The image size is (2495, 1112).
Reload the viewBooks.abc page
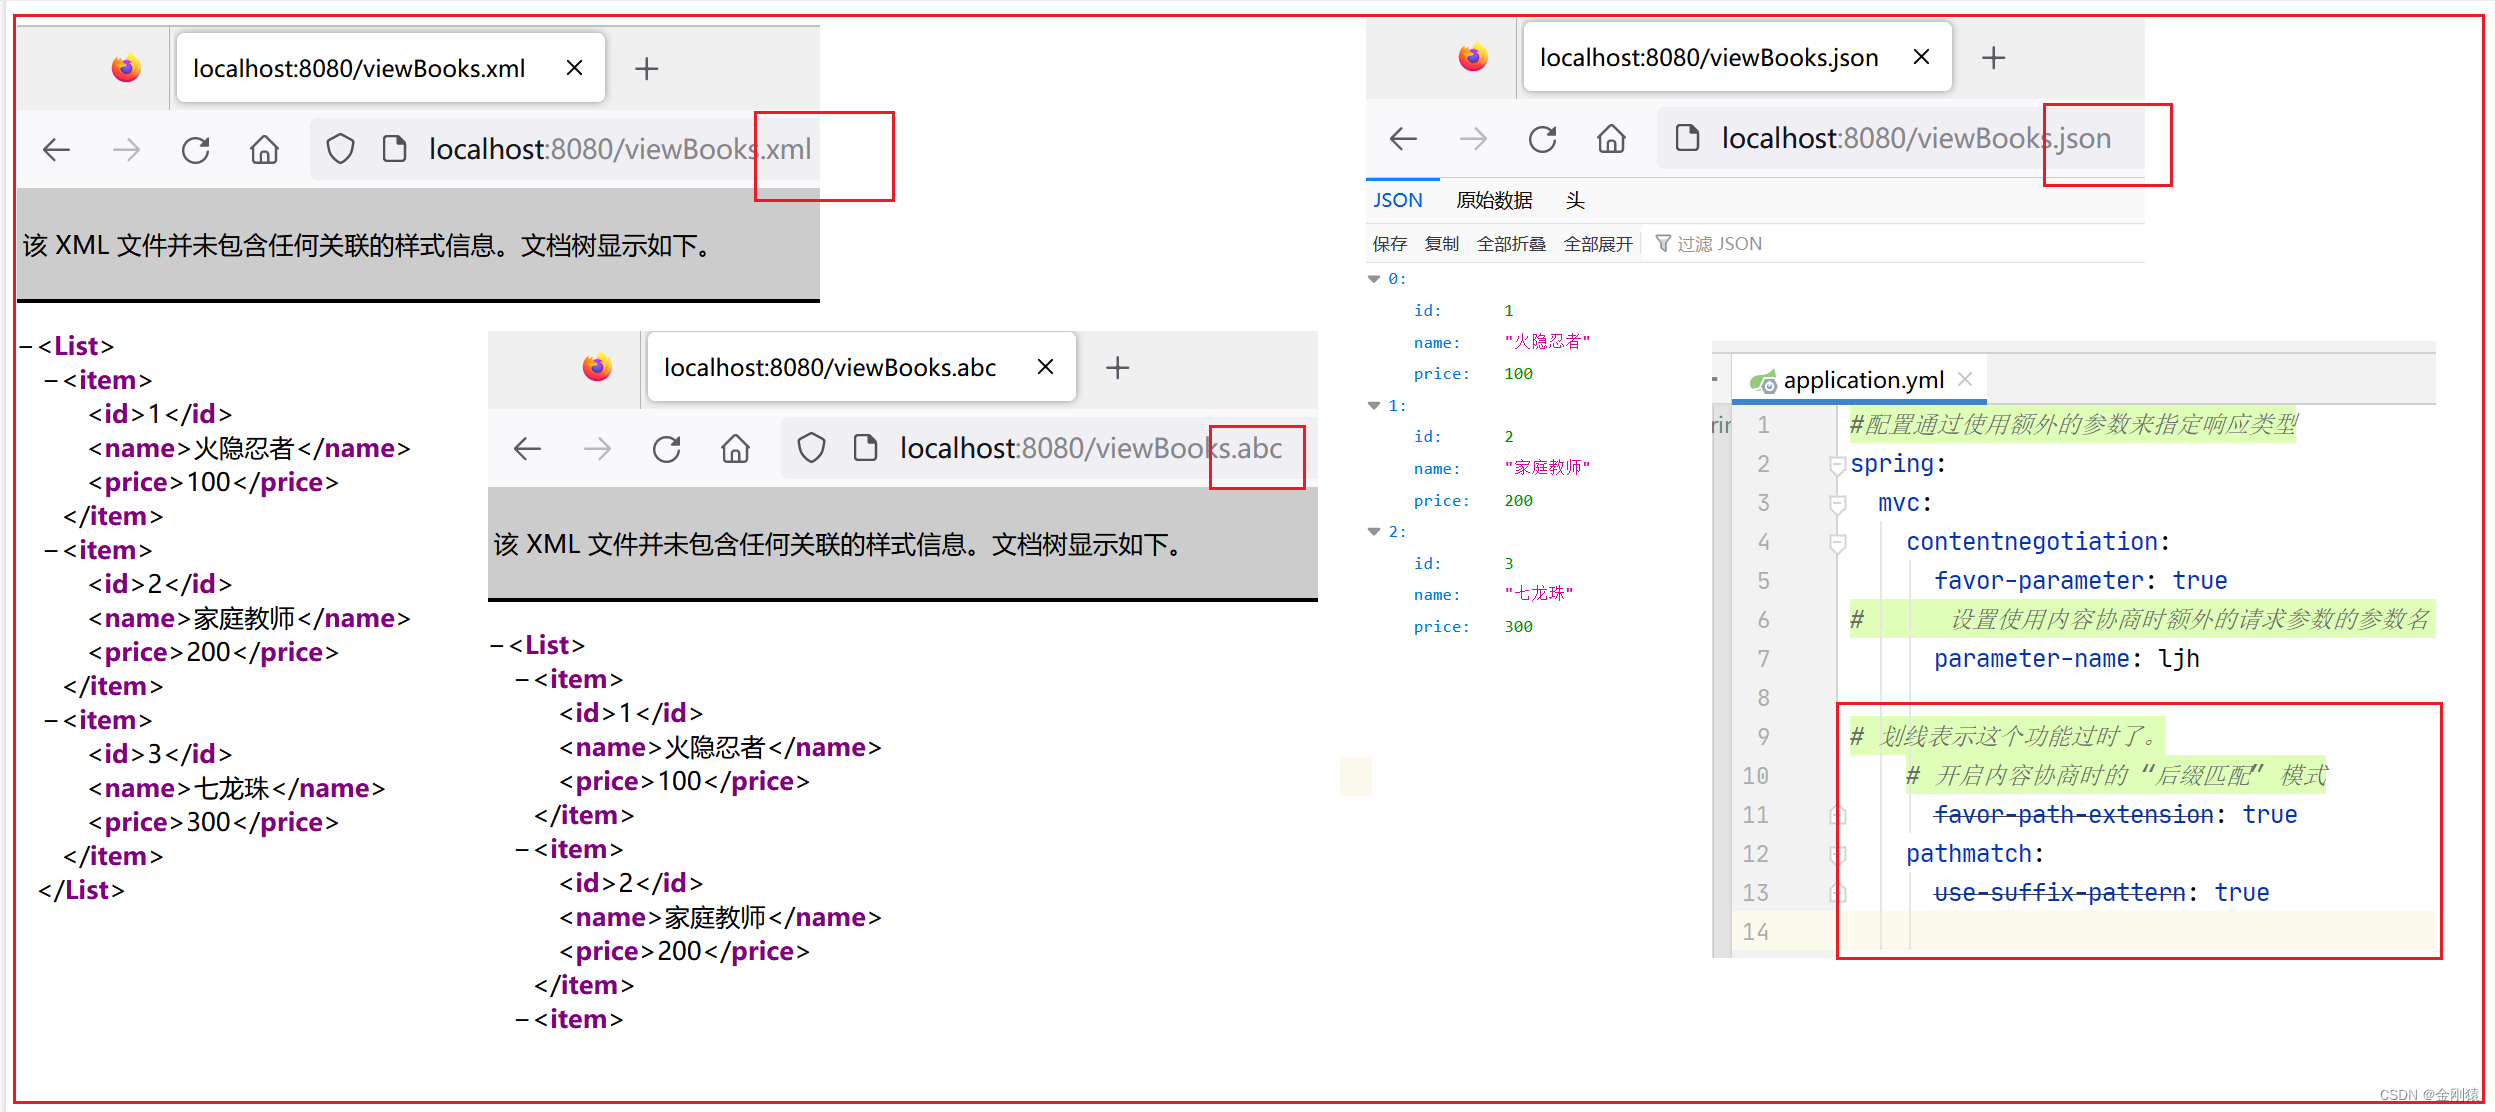[x=666, y=449]
